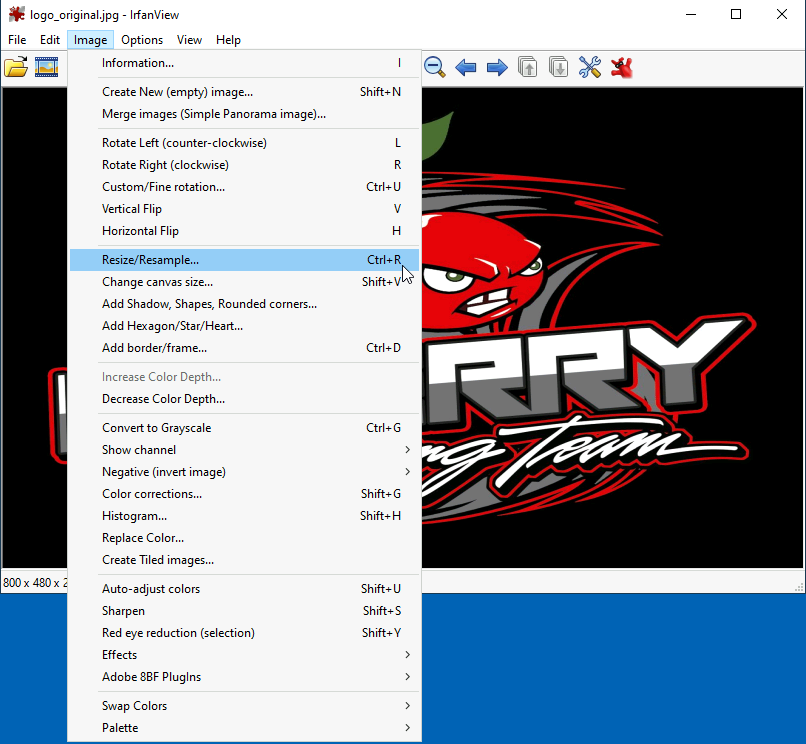The image size is (806, 744).
Task: Expand the Effects submenu
Action: (244, 655)
